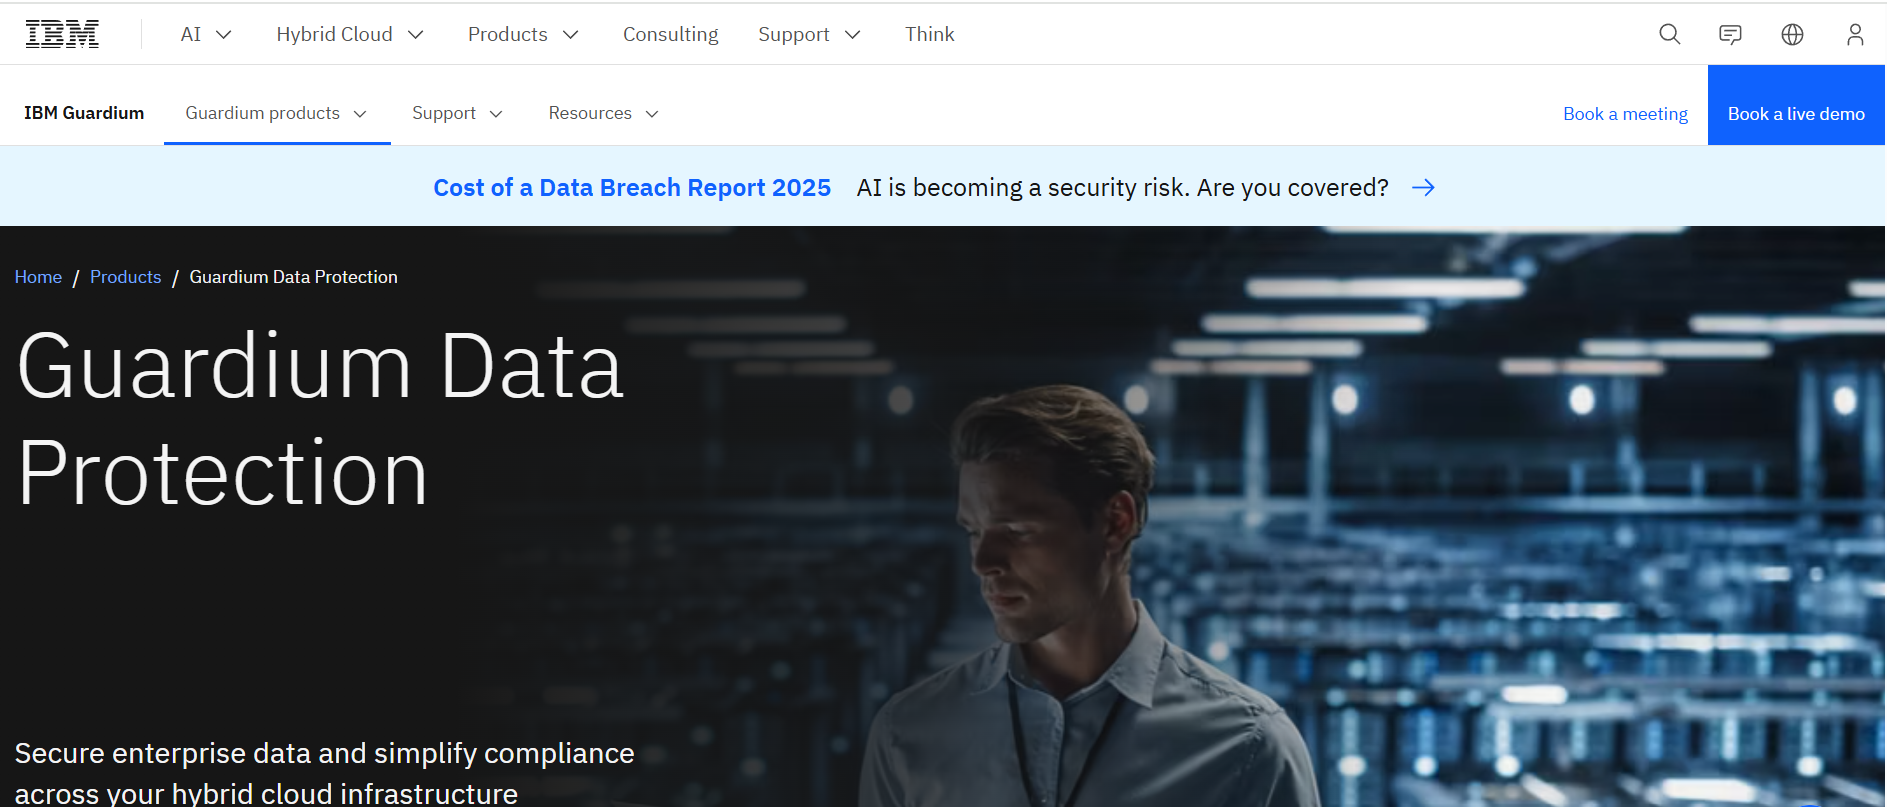Open the user profile icon
This screenshot has height=807, width=1887.
(1855, 34)
